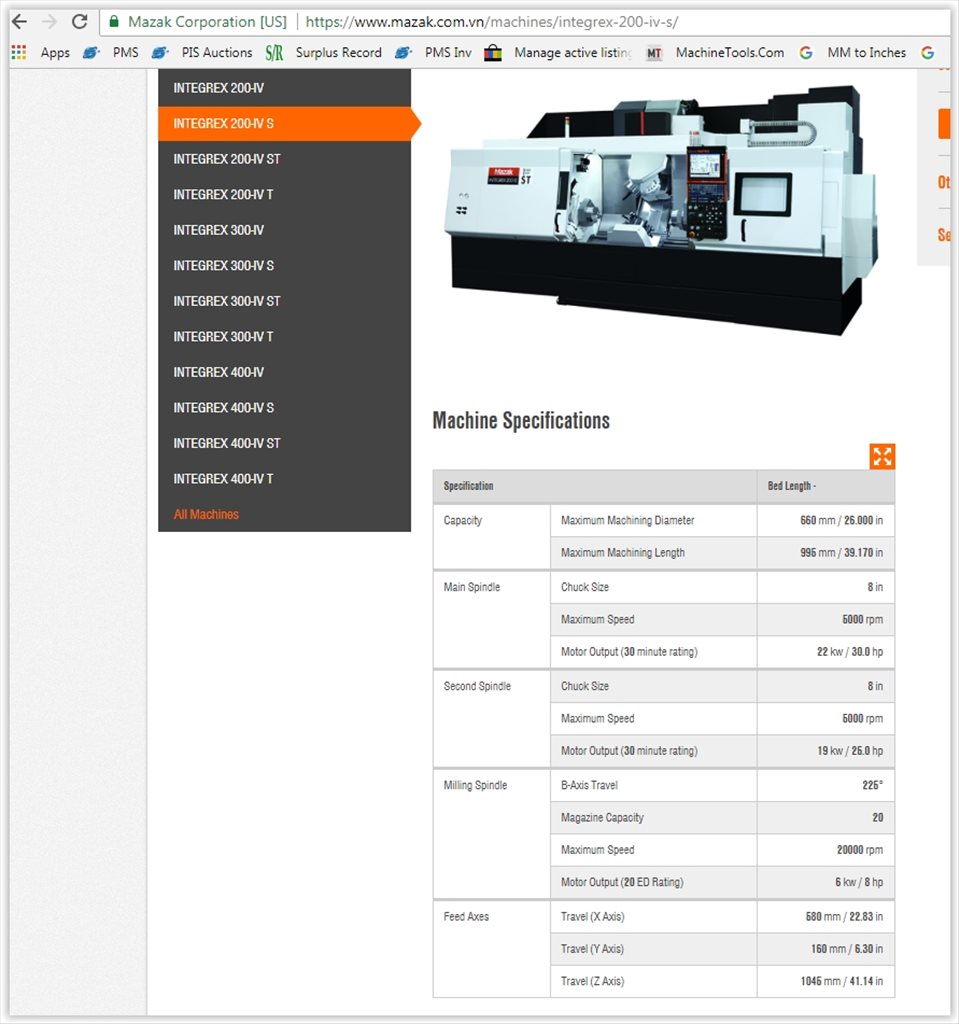Open the MM to Inches bookmark
Screen dimensions: 959x1024
pos(866,52)
